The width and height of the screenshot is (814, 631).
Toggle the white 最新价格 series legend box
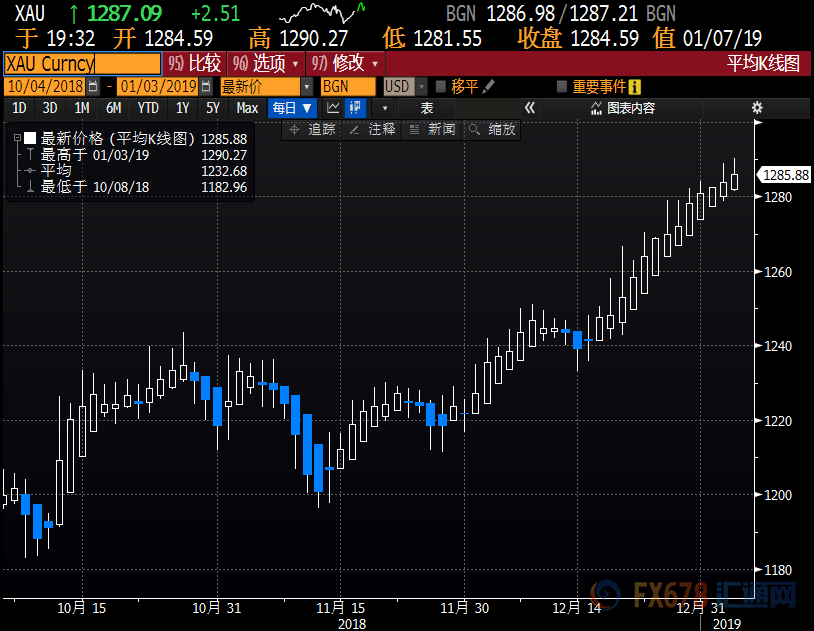click(x=30, y=139)
